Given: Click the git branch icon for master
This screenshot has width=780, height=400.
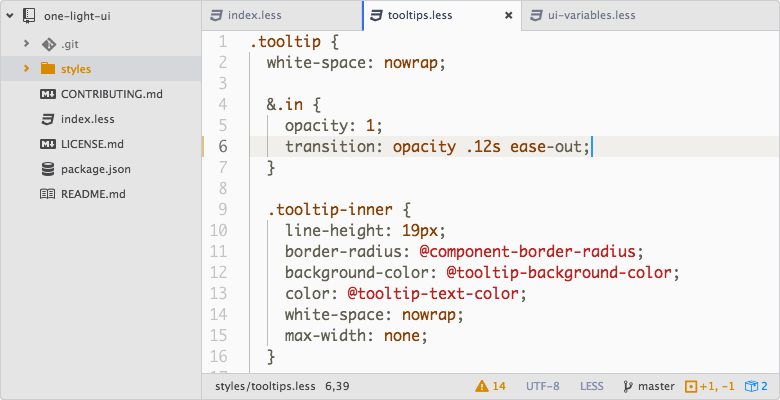Looking at the screenshot, I should click(628, 386).
